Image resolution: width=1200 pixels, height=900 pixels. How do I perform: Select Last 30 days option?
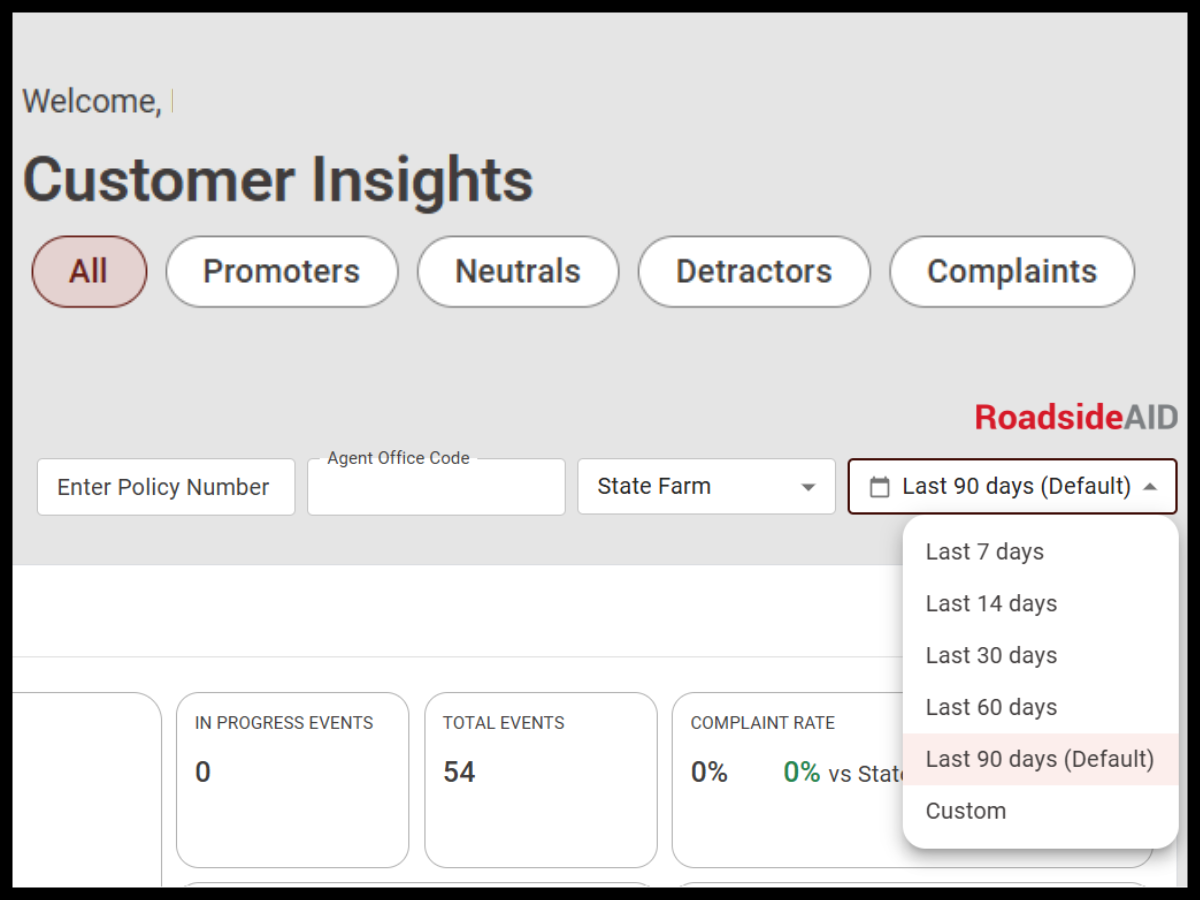[x=991, y=655]
